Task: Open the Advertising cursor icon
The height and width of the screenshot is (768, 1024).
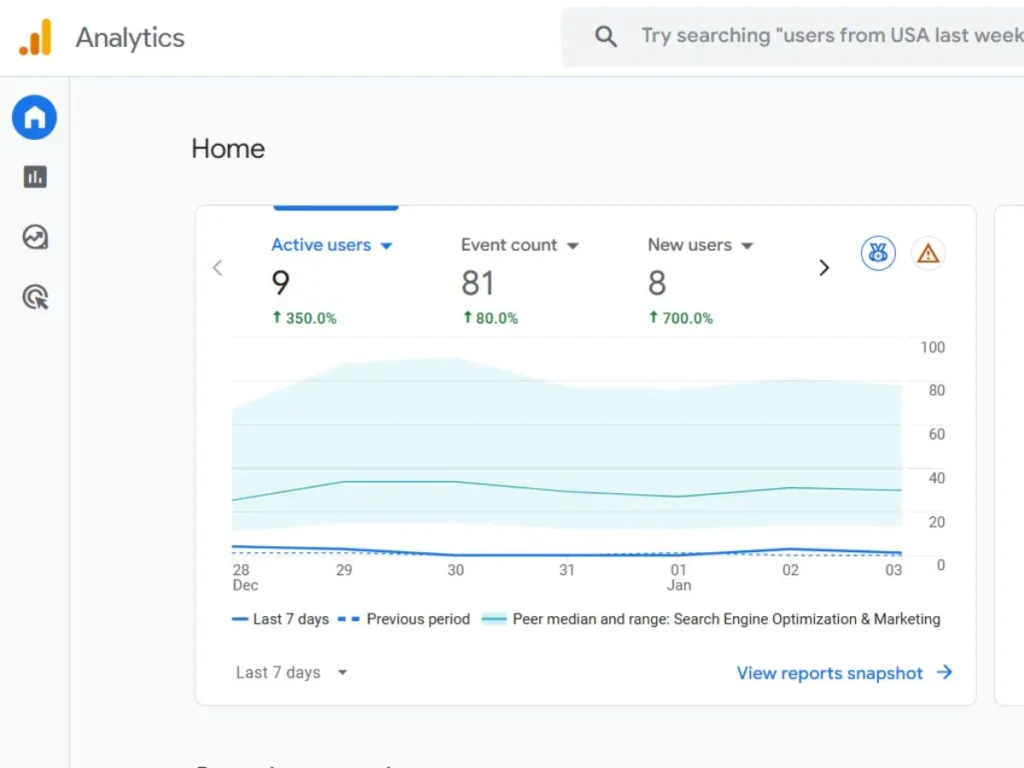Action: [35, 297]
